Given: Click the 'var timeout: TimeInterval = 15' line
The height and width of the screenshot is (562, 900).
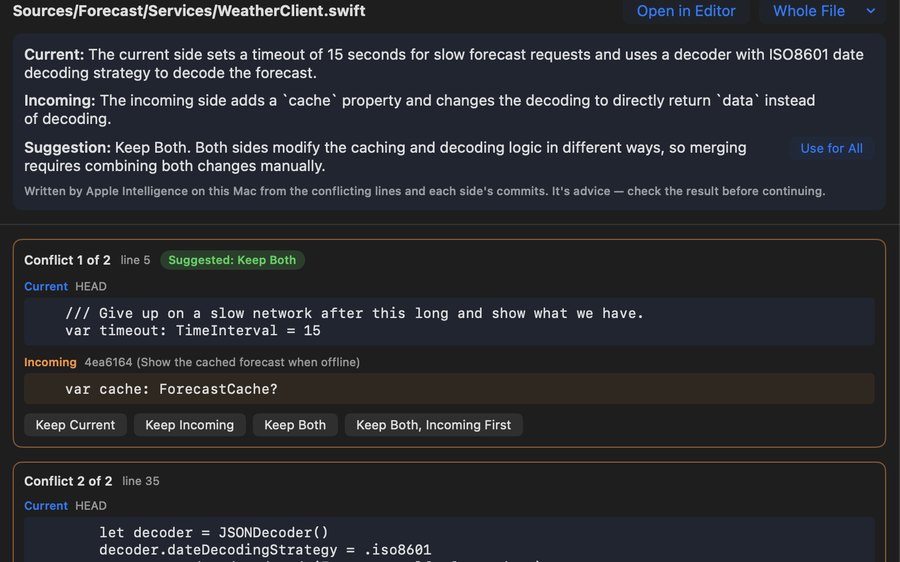Looking at the screenshot, I should click(x=192, y=331).
